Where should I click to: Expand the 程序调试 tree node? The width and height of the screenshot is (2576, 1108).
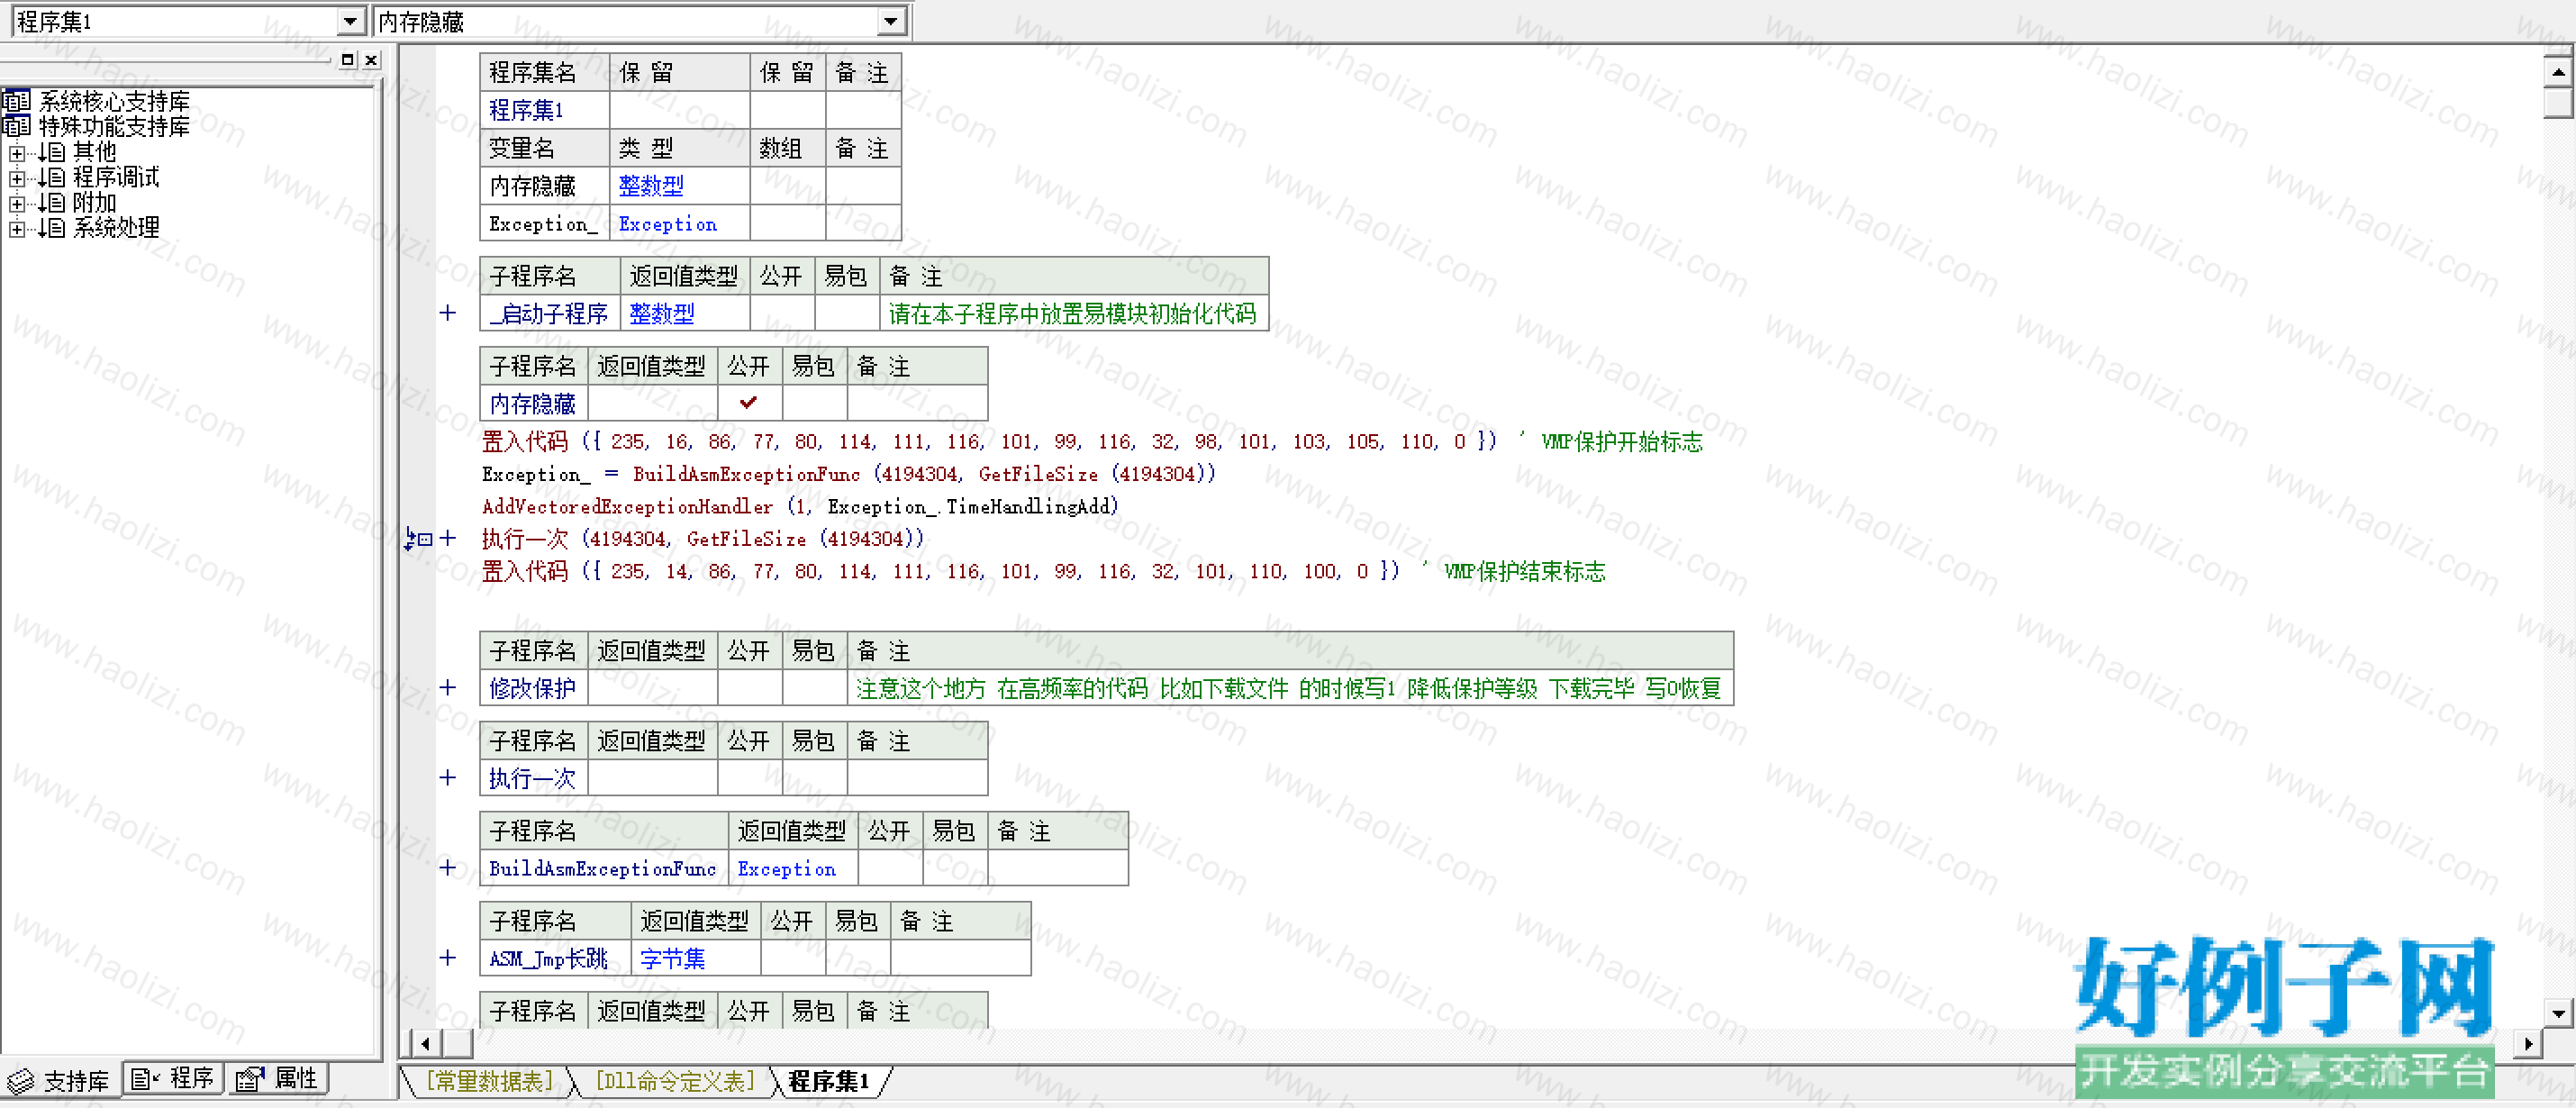click(16, 178)
